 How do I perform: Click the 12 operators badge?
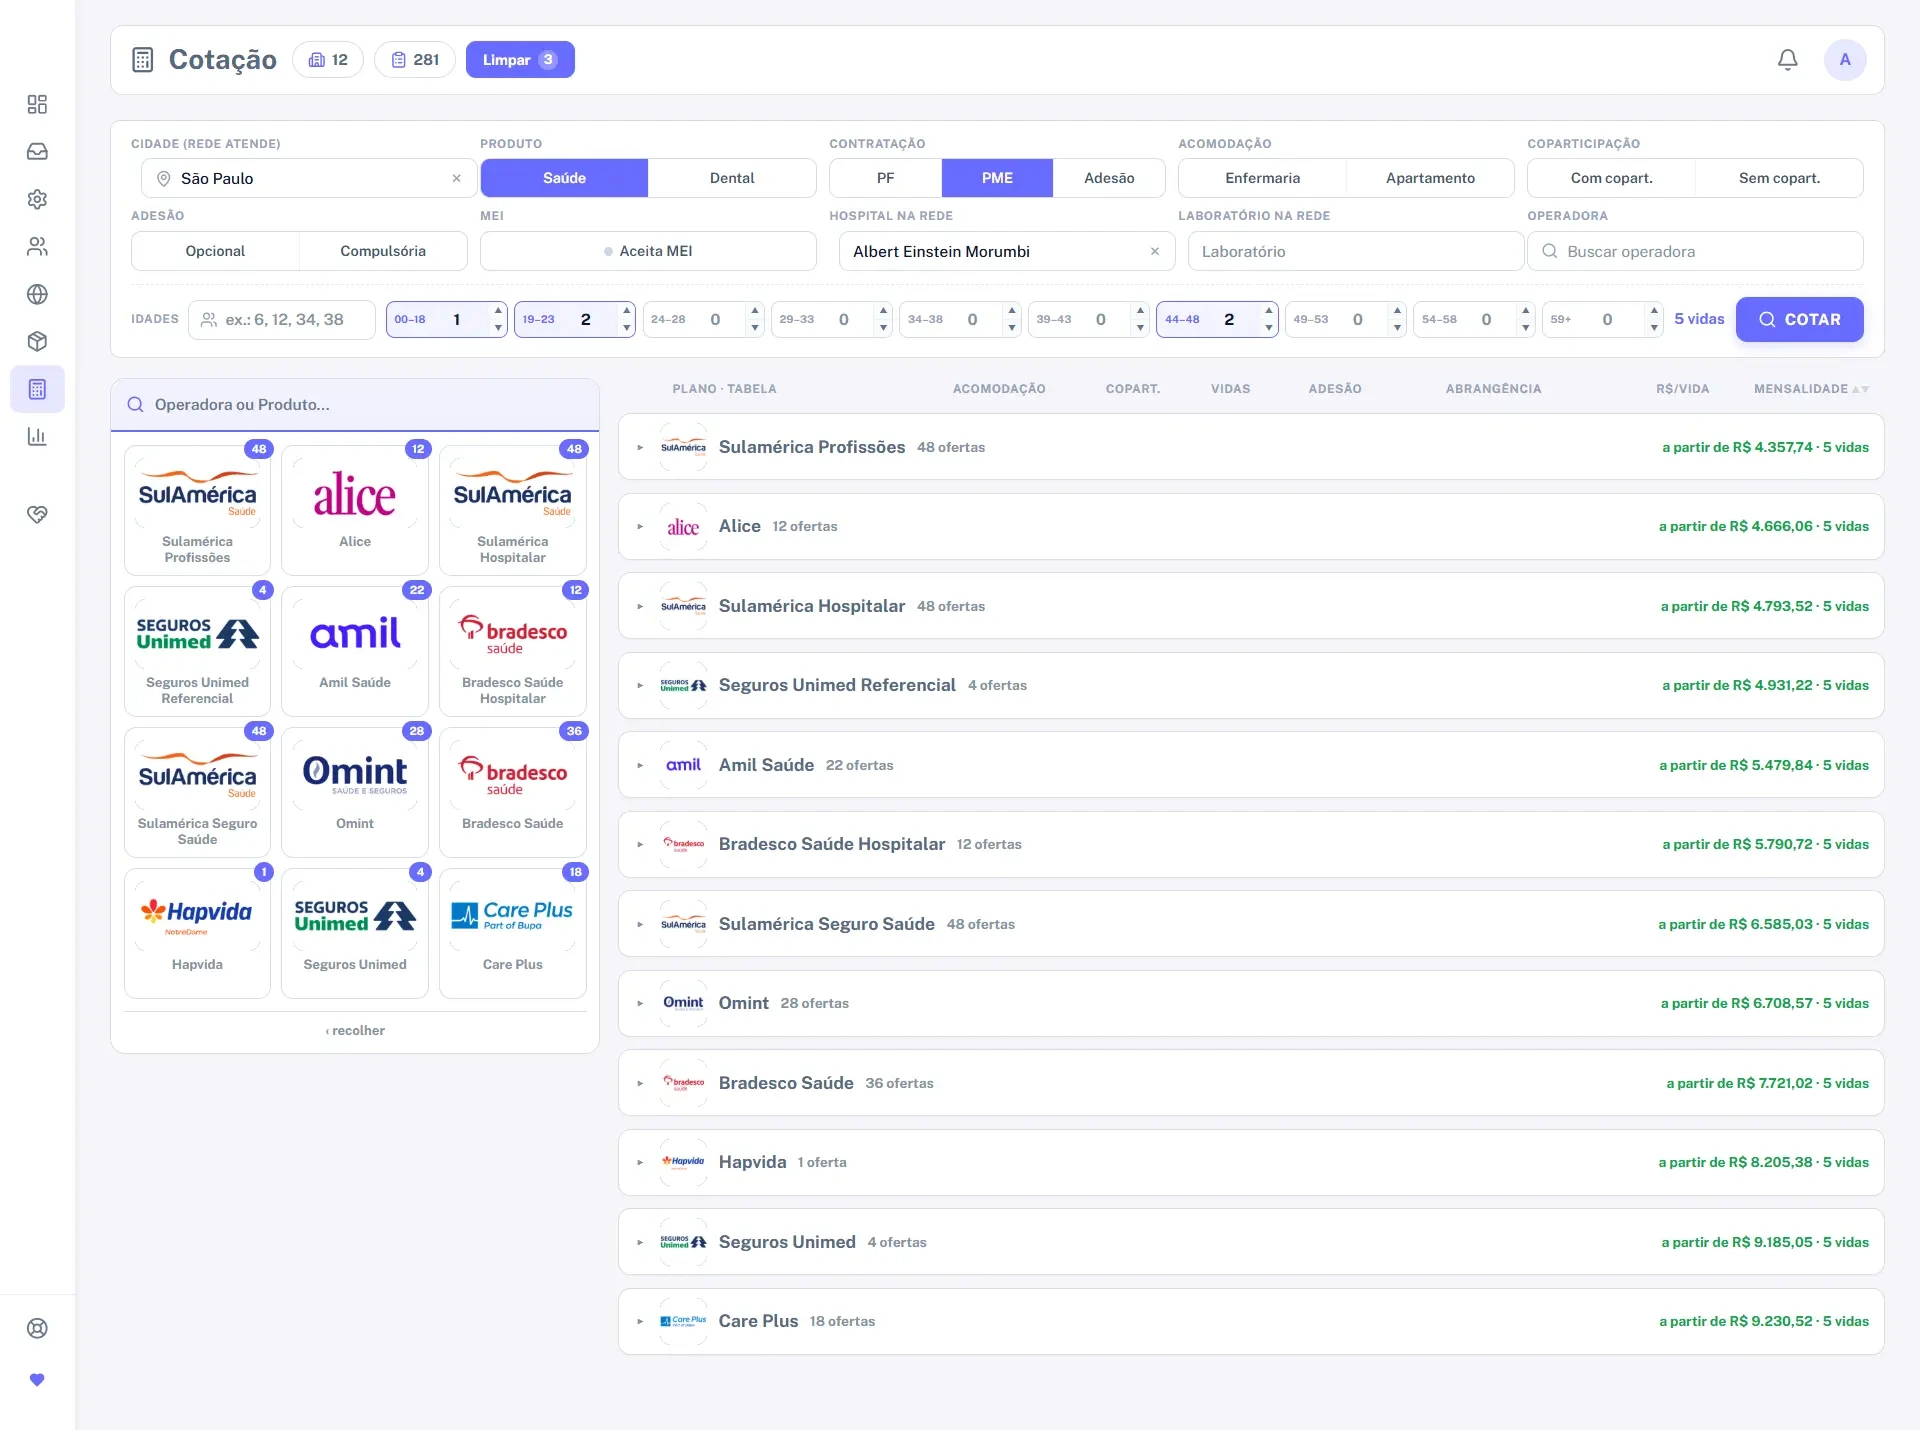328,60
